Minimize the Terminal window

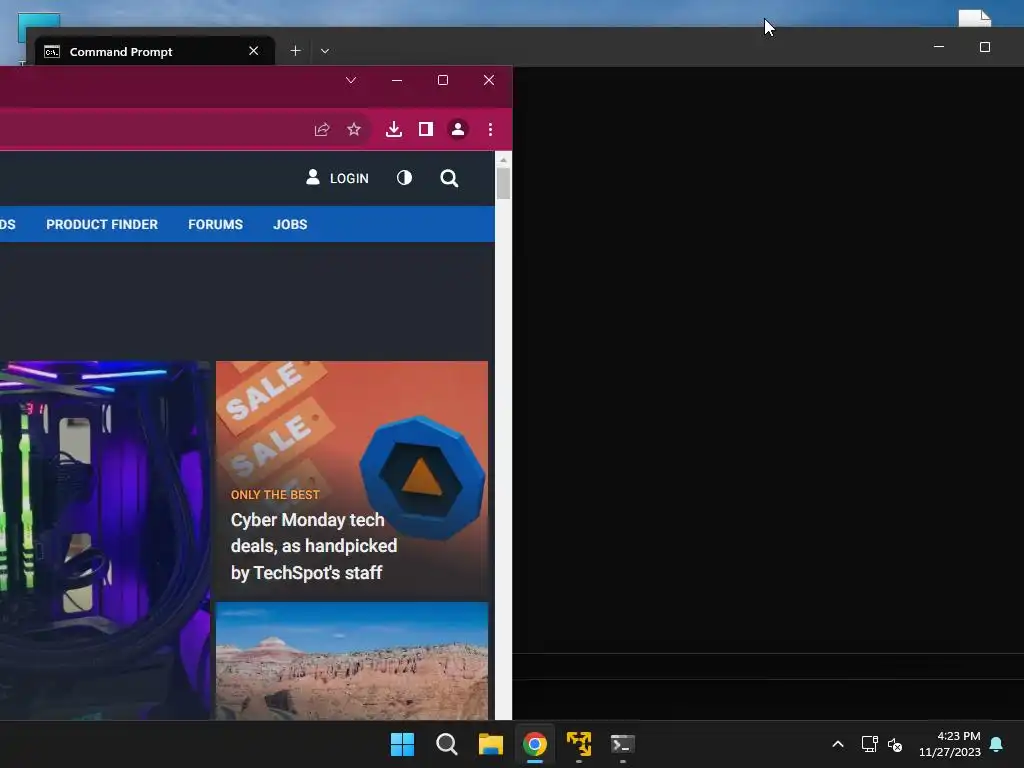(x=938, y=47)
